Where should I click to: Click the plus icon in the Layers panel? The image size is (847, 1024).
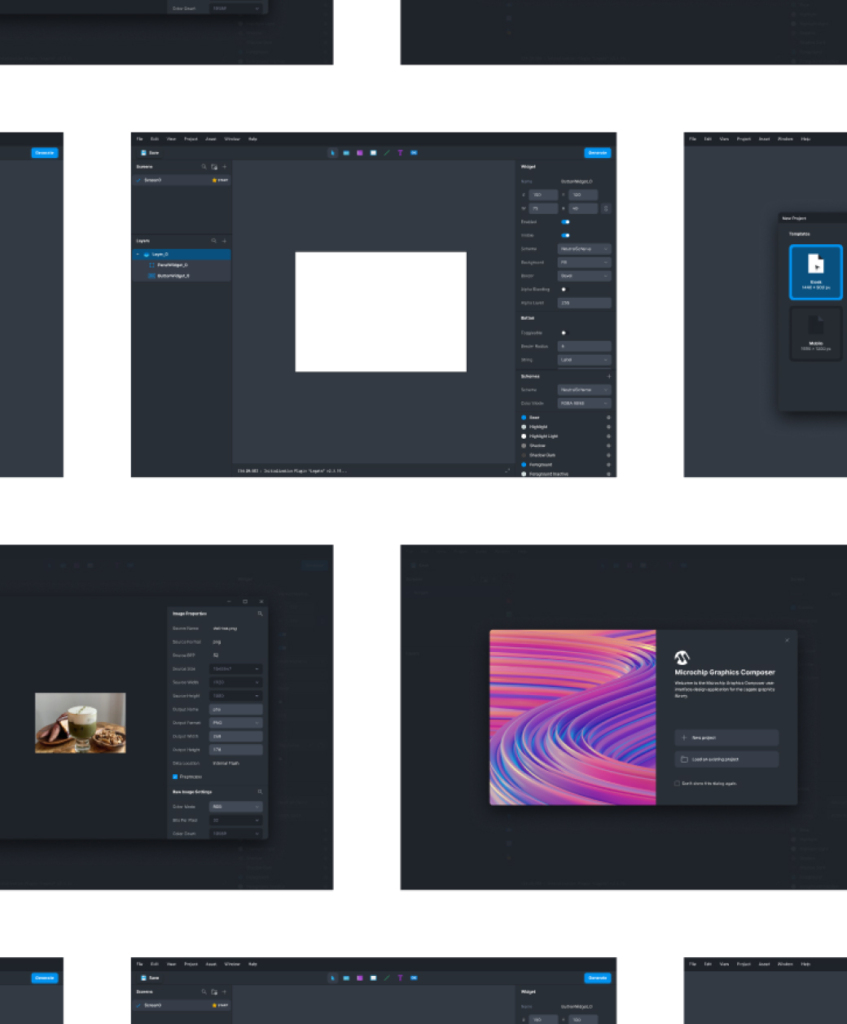tap(224, 241)
